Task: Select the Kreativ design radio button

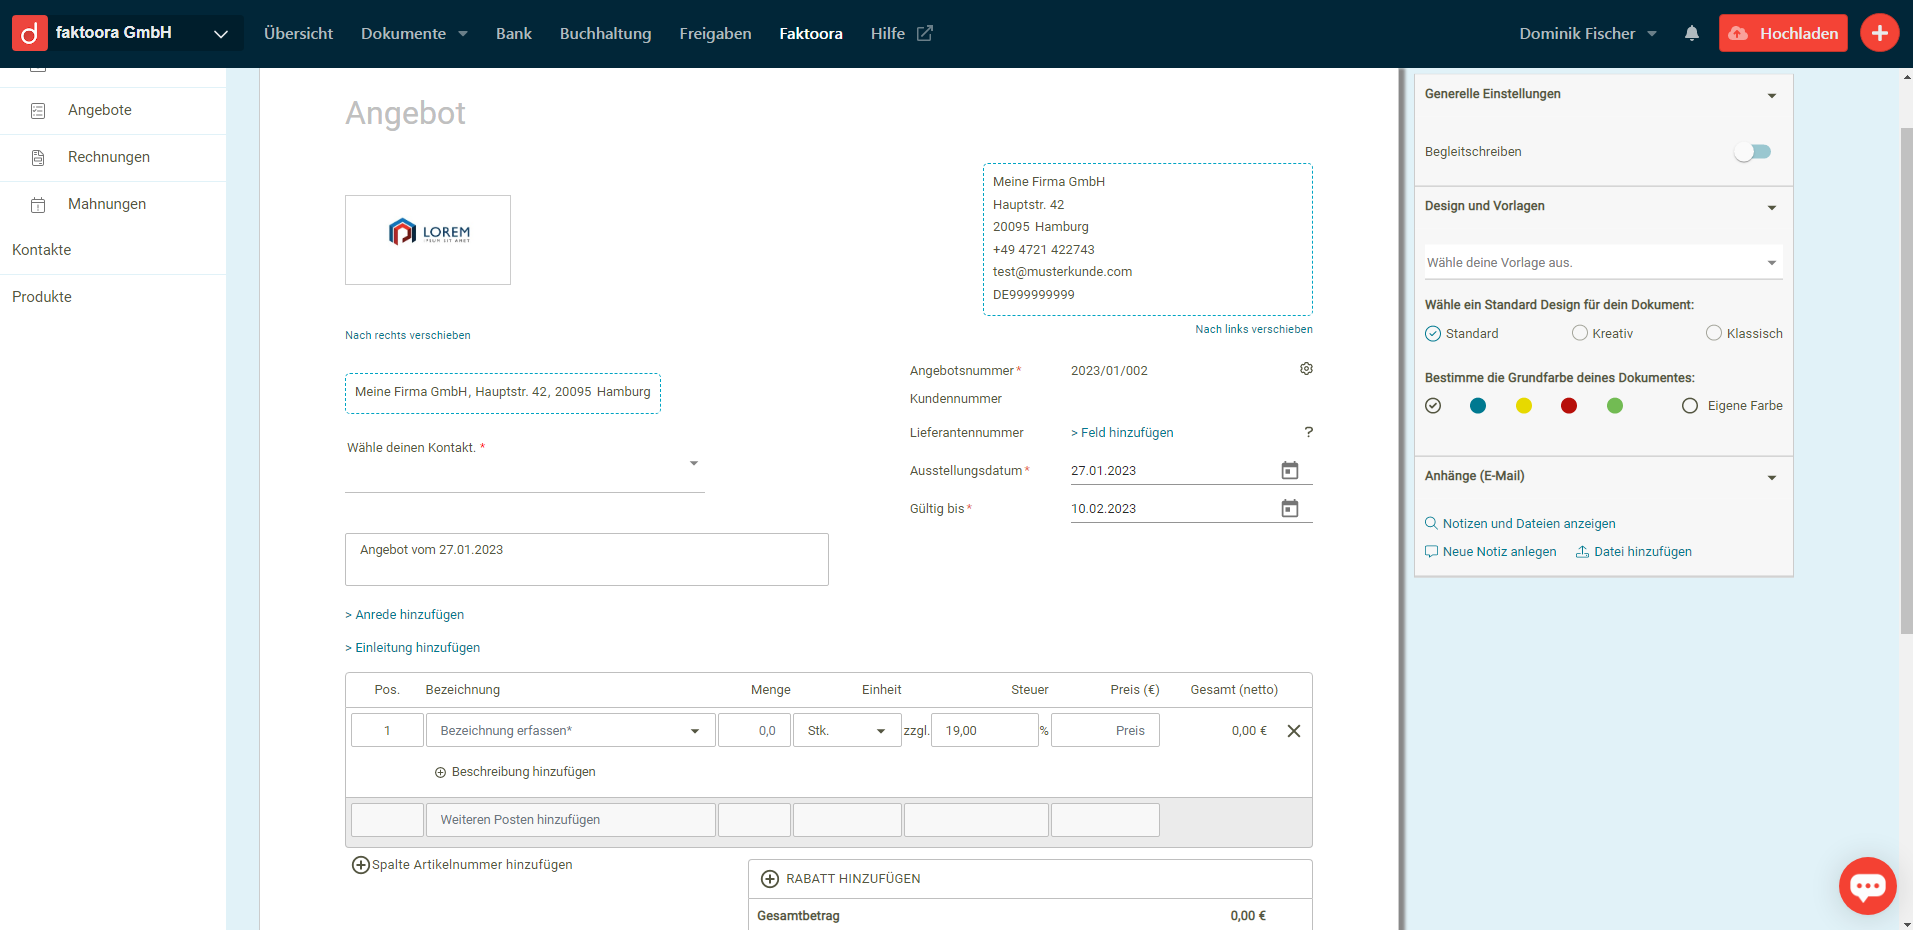Action: coord(1580,333)
